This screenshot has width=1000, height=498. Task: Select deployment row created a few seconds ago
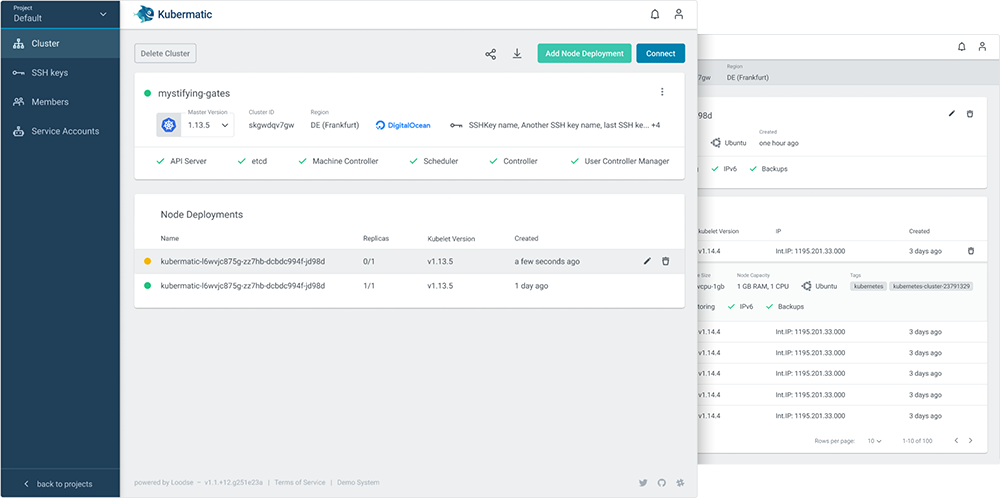tap(409, 261)
